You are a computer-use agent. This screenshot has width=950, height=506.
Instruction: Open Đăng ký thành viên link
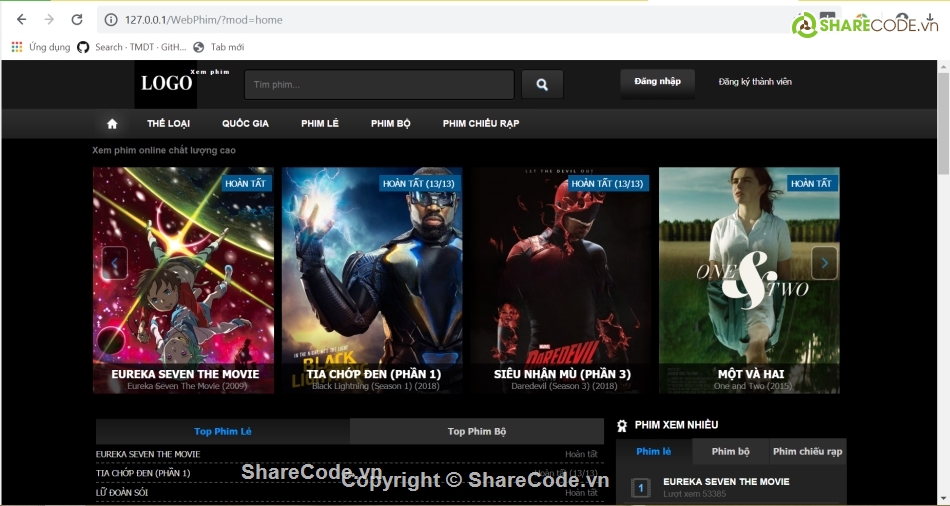[755, 81]
